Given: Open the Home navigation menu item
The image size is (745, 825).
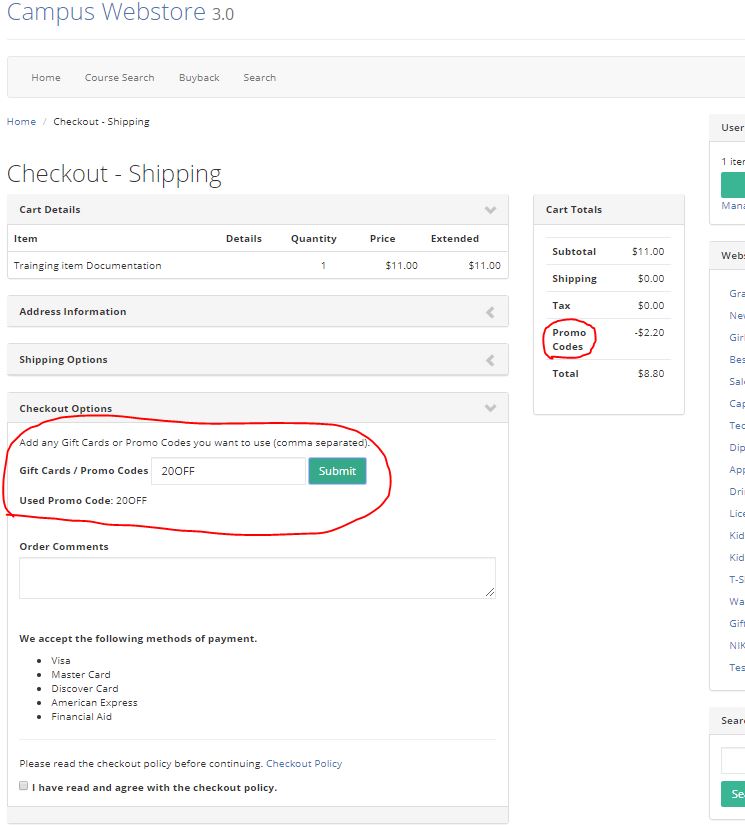Looking at the screenshot, I should [x=46, y=77].
